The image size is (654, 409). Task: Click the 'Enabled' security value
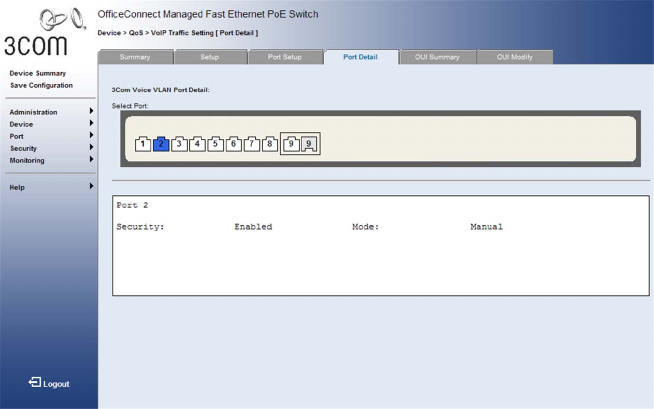tap(253, 227)
